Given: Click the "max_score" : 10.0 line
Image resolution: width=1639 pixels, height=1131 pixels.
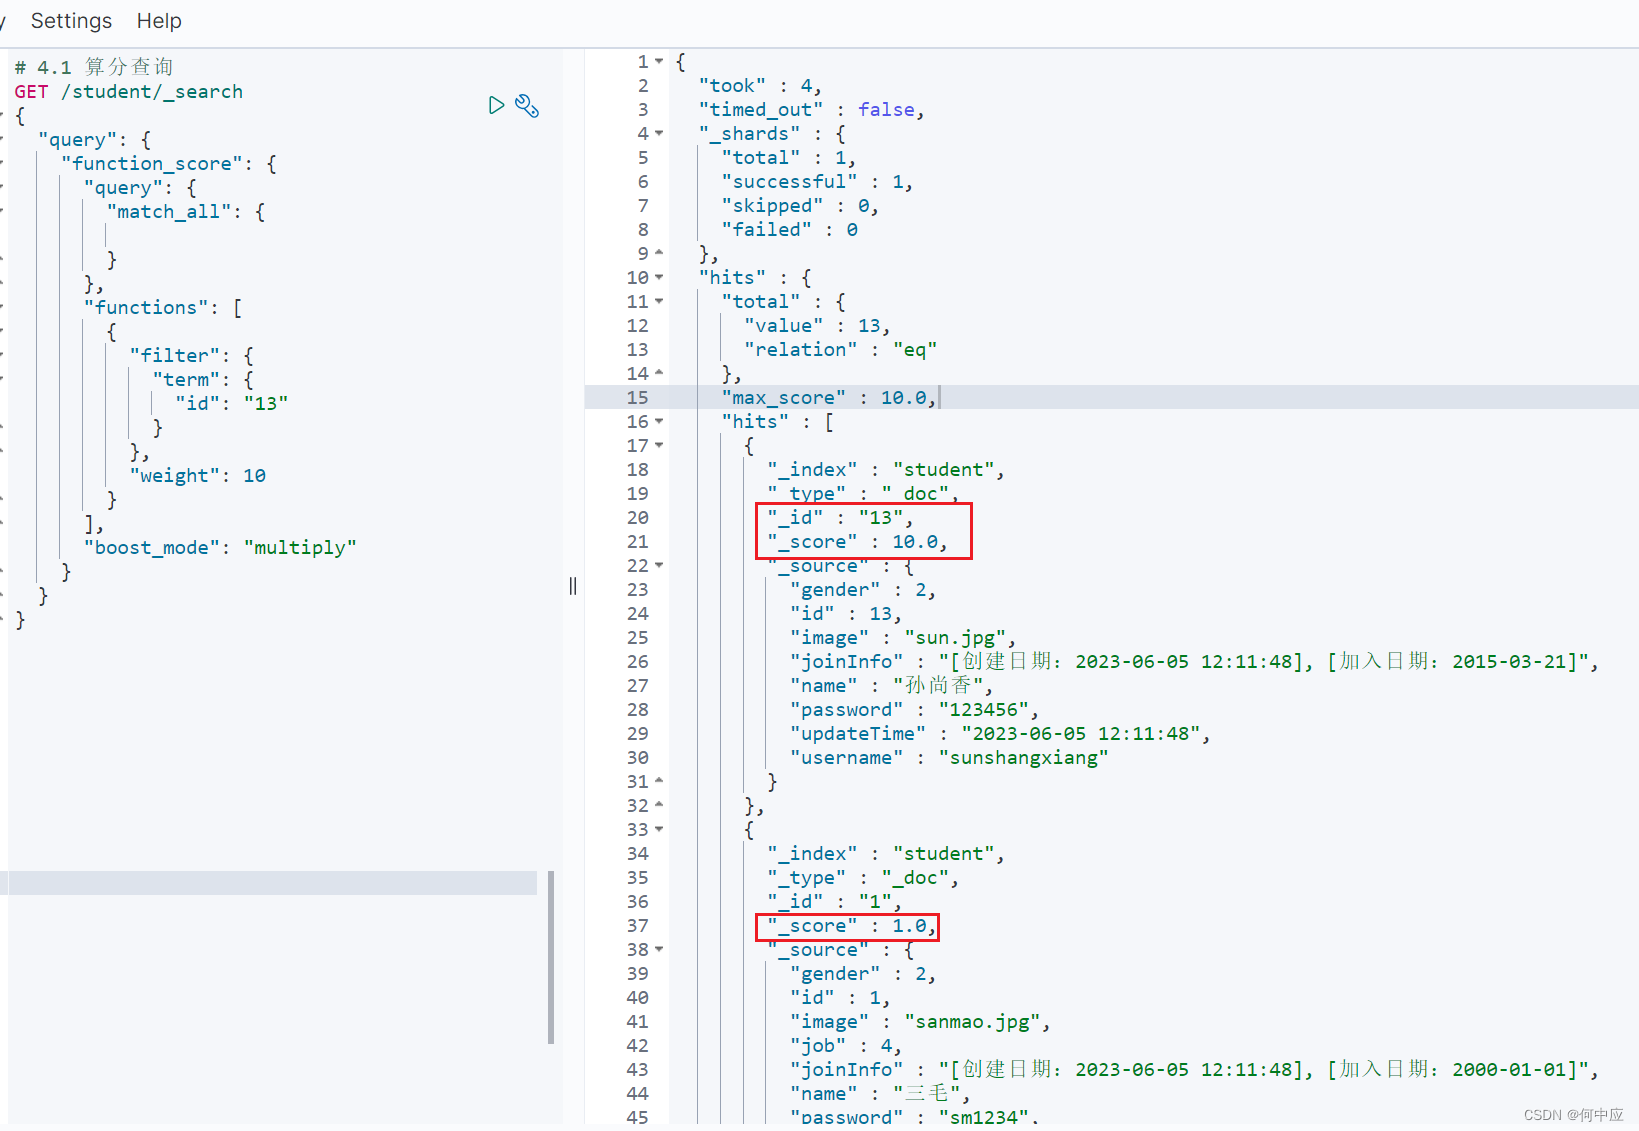Looking at the screenshot, I should [x=829, y=397].
